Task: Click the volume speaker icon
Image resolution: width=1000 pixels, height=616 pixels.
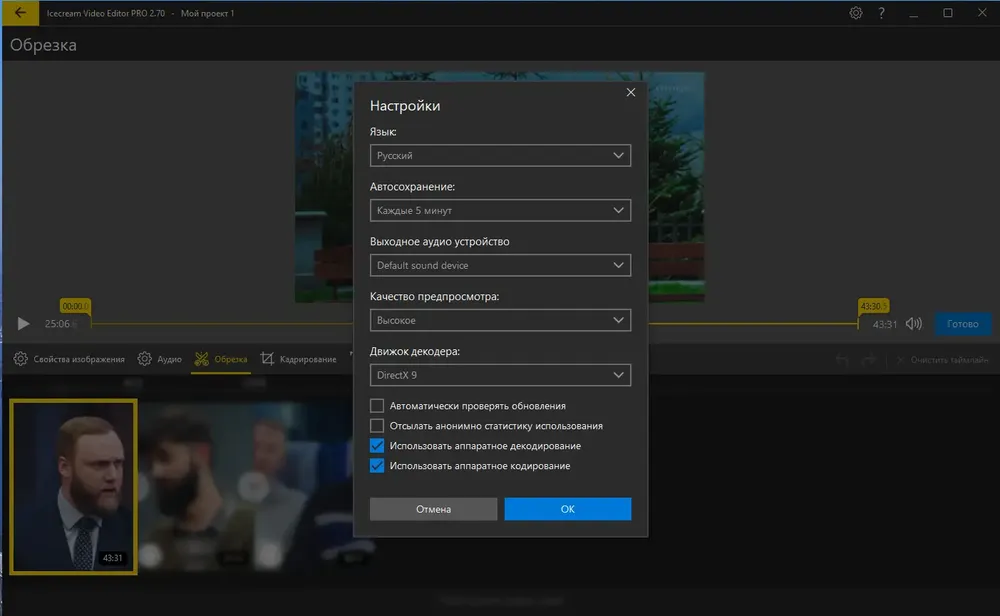Action: 913,324
